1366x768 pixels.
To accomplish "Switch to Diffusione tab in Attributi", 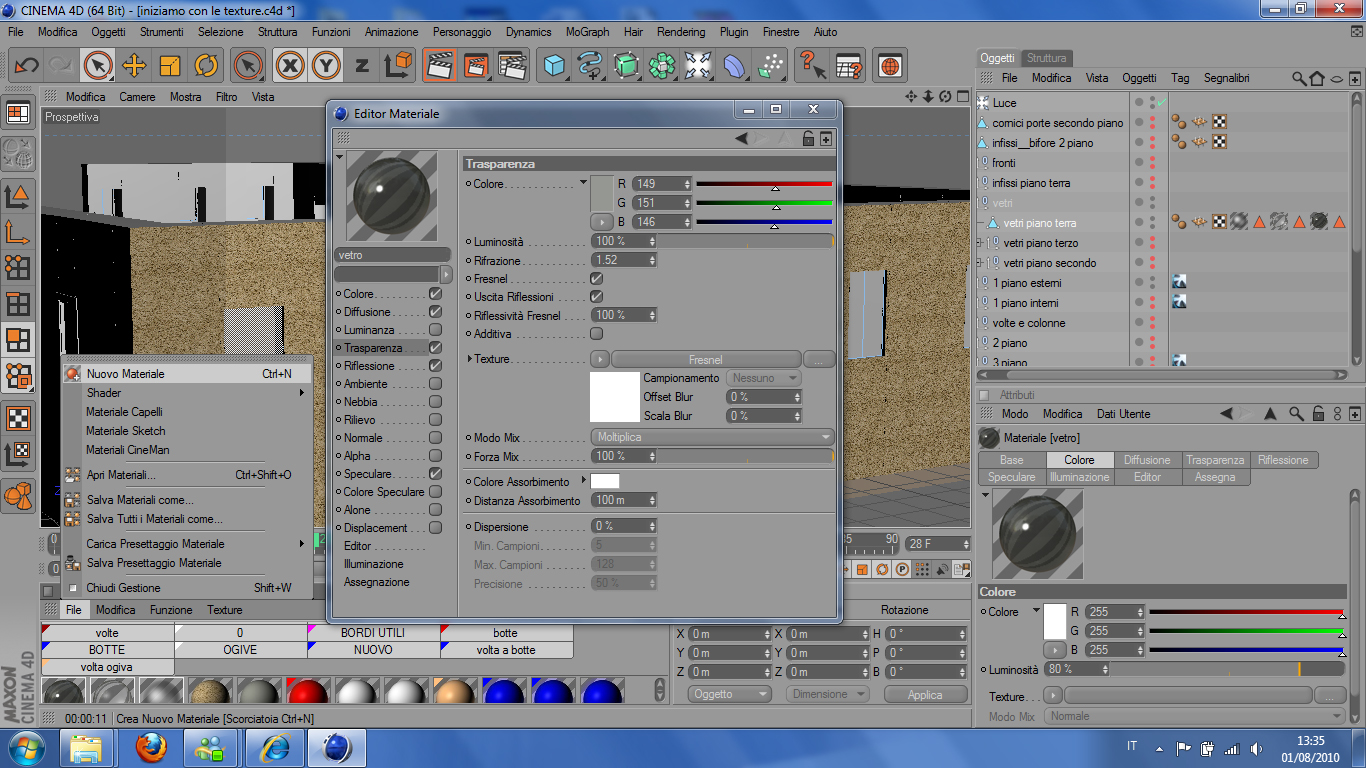I will [1147, 460].
